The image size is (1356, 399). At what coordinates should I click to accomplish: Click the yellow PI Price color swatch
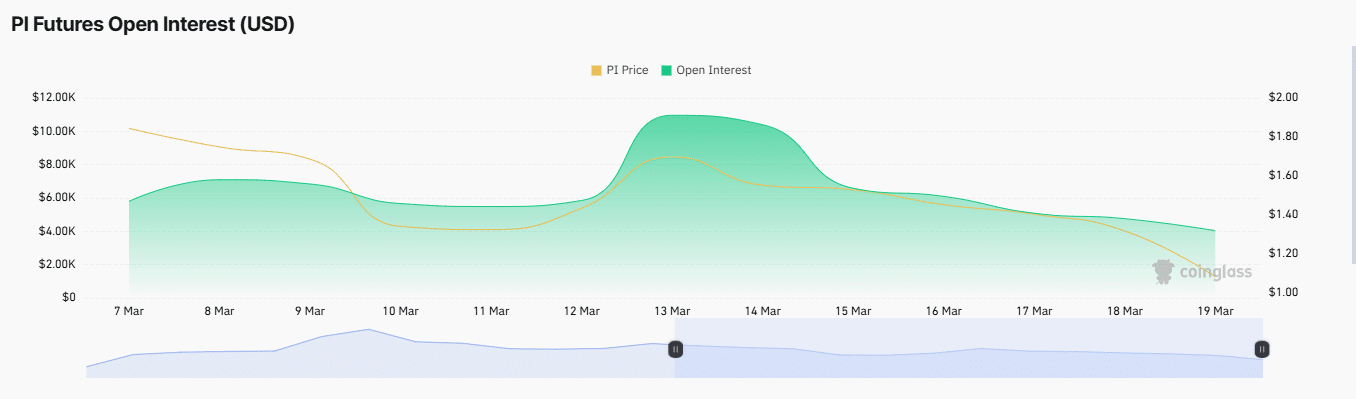[x=597, y=70]
